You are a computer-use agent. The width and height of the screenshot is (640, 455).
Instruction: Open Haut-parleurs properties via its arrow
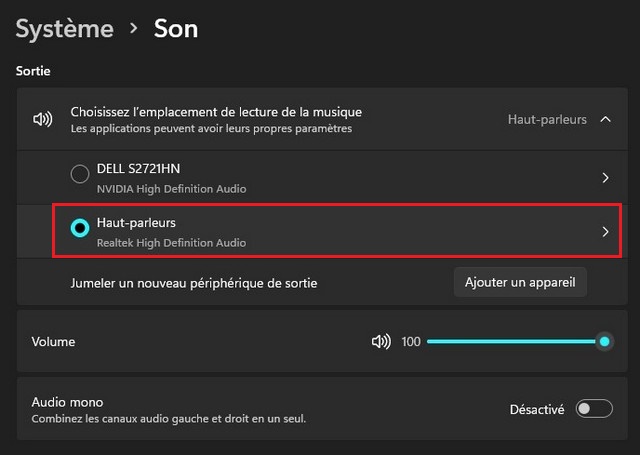pyautogui.click(x=605, y=231)
